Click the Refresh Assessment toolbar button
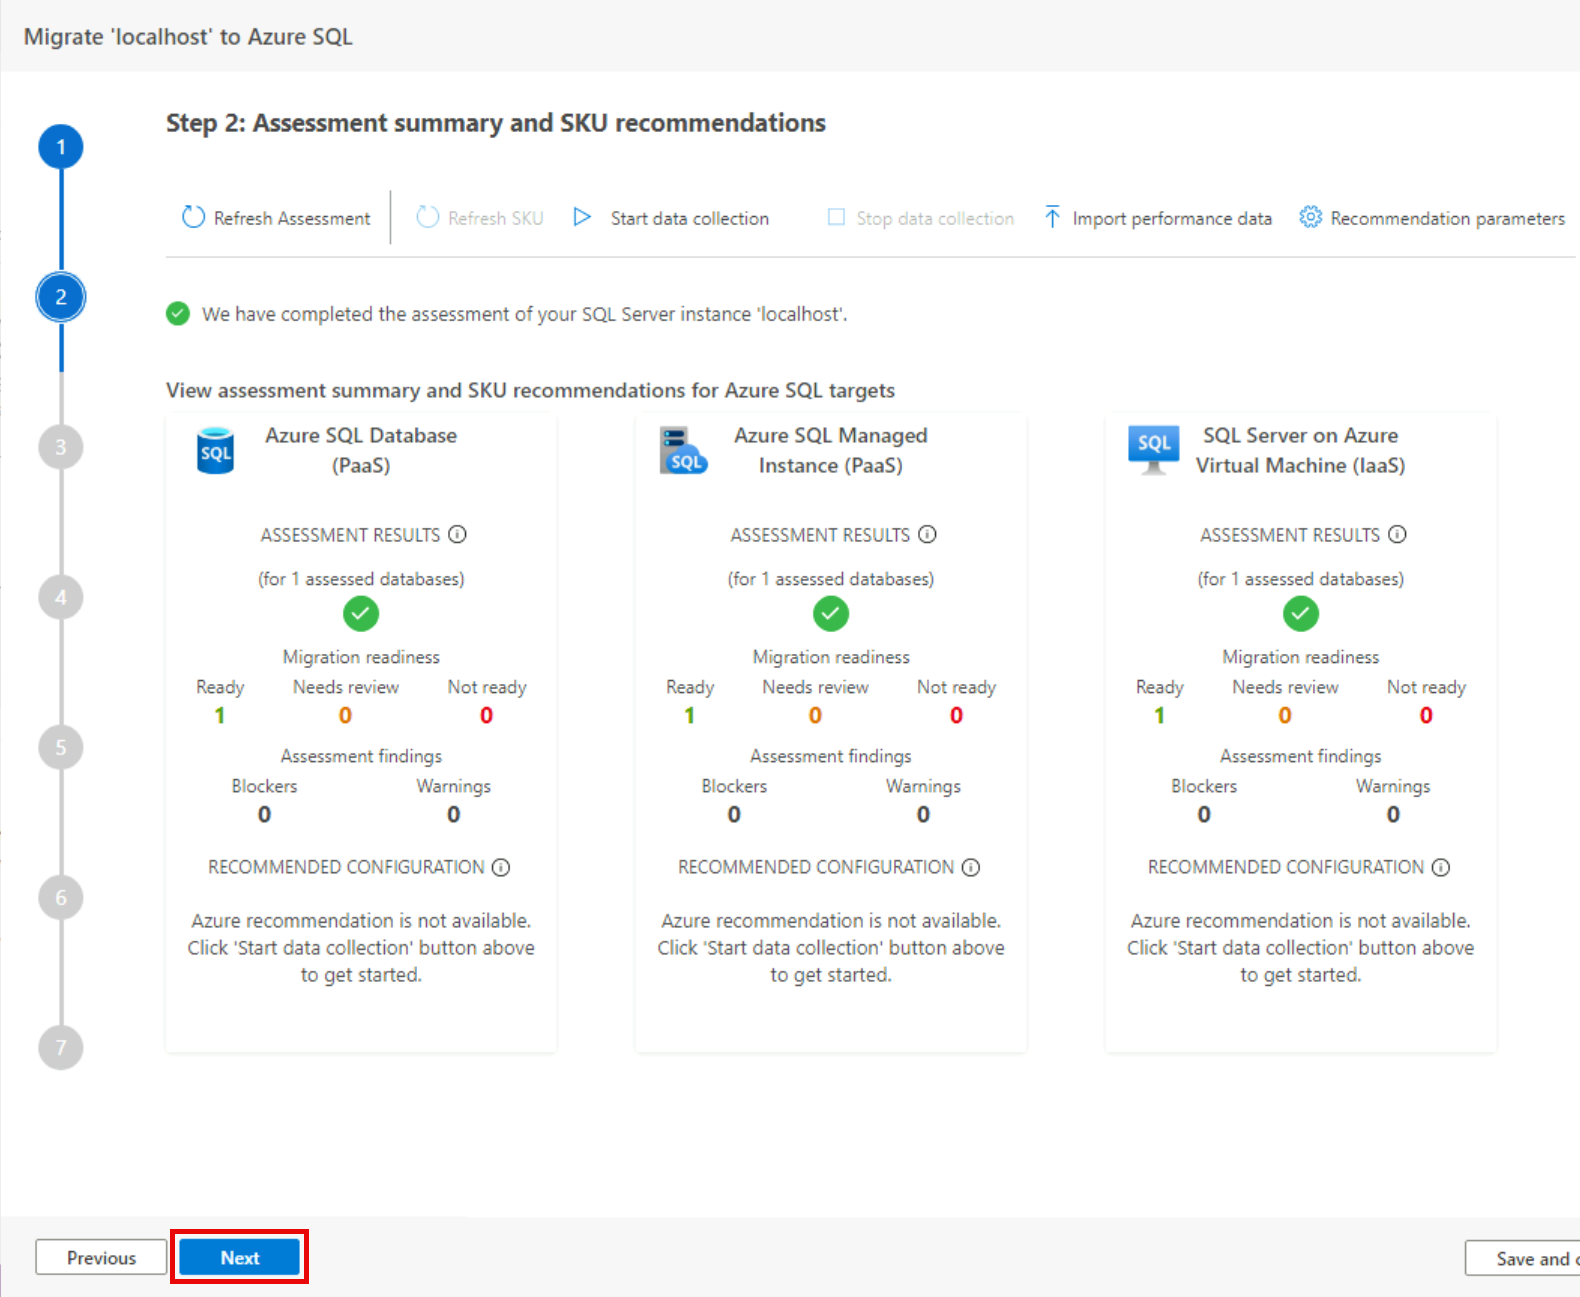 (x=277, y=218)
